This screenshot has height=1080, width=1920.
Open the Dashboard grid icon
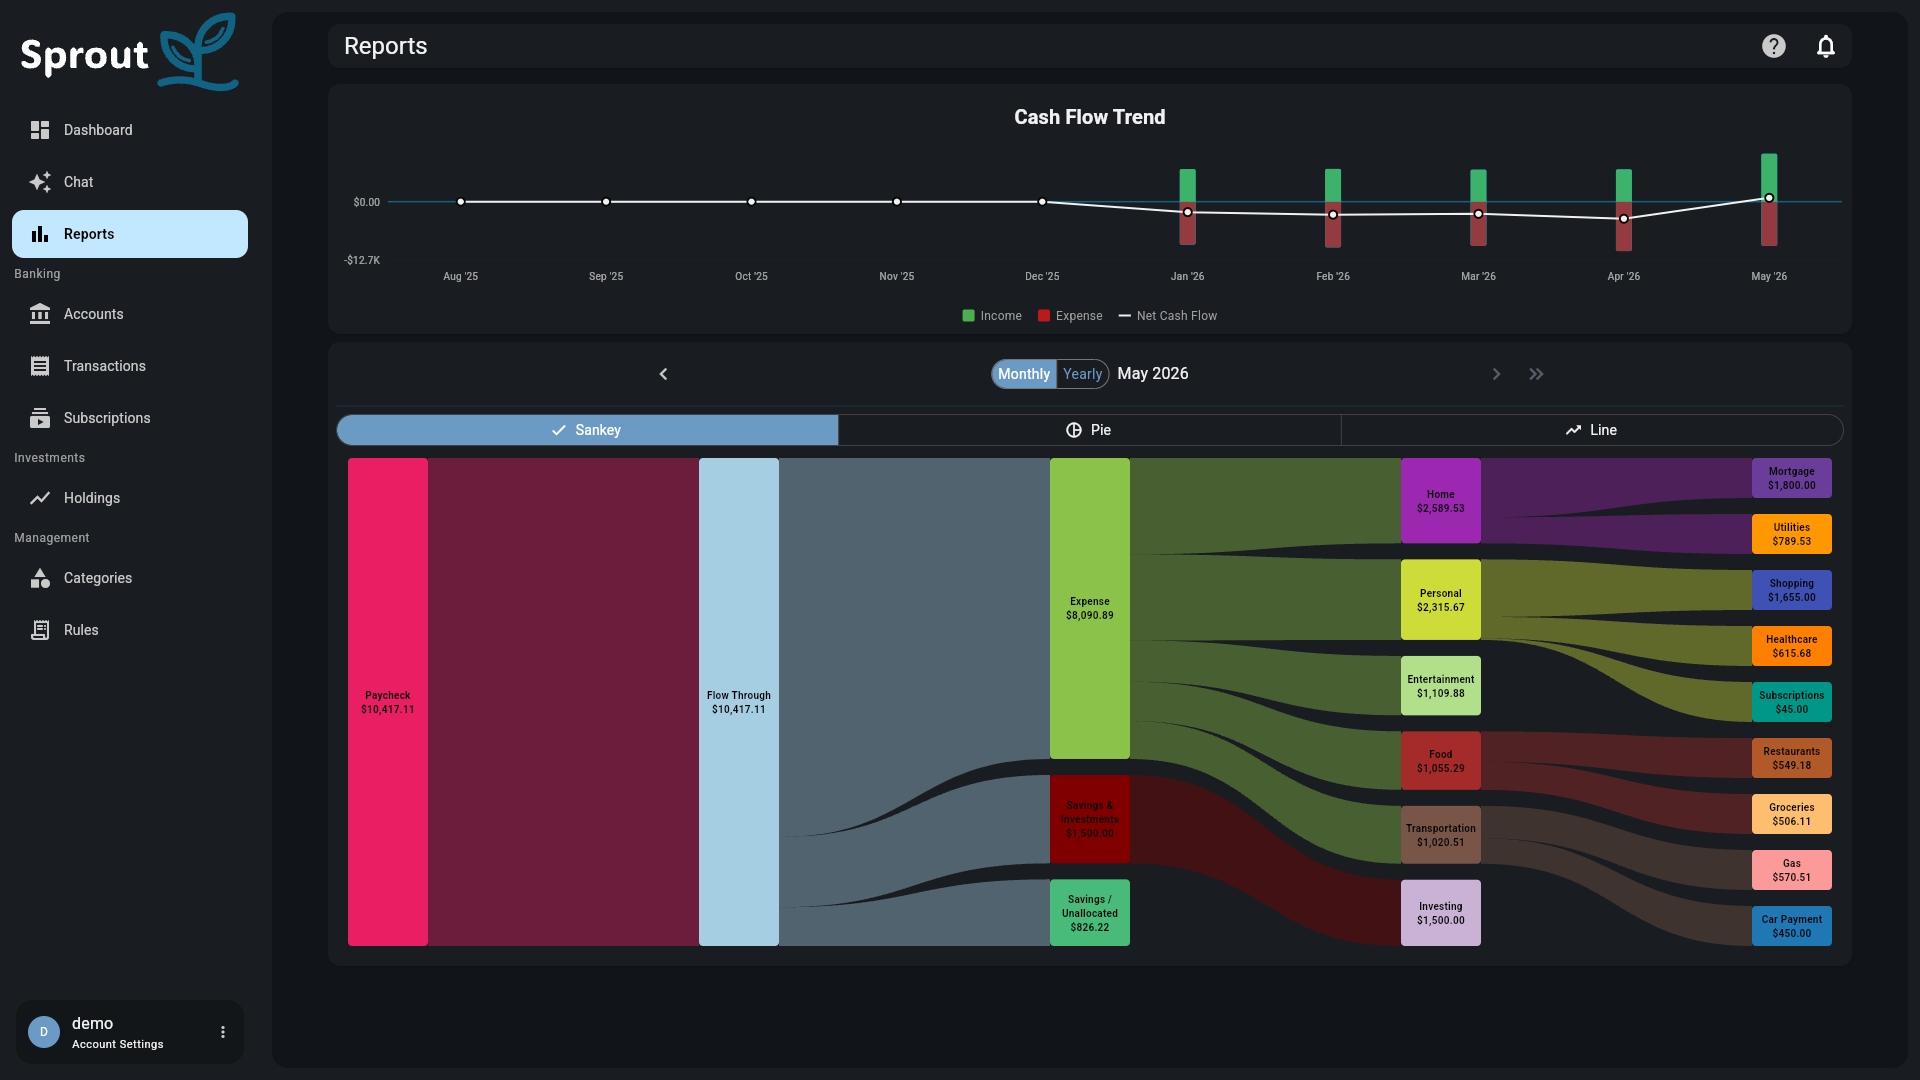(40, 130)
